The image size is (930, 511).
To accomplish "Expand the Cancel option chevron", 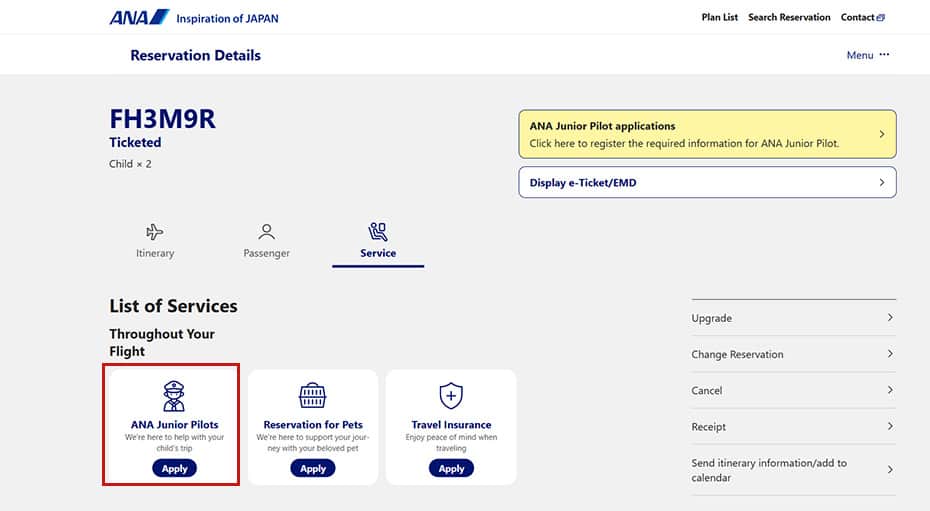I will 889,390.
